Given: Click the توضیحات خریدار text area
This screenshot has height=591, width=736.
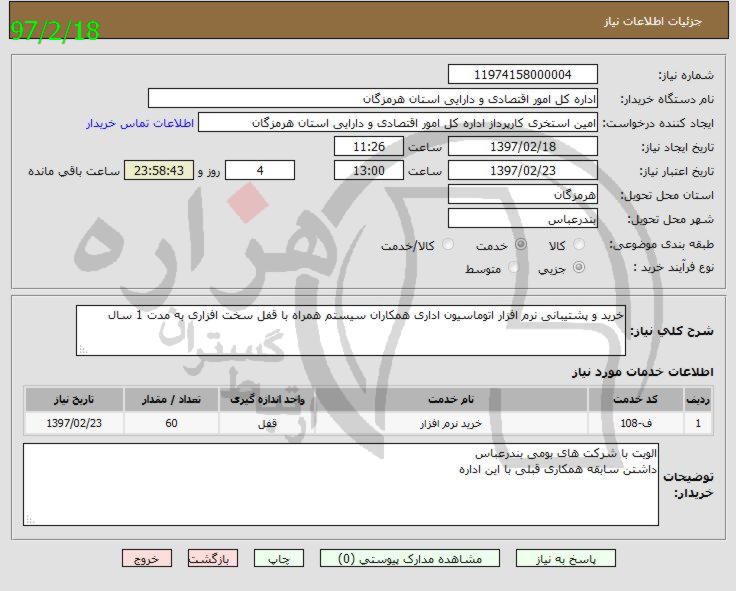Looking at the screenshot, I should point(341,484).
